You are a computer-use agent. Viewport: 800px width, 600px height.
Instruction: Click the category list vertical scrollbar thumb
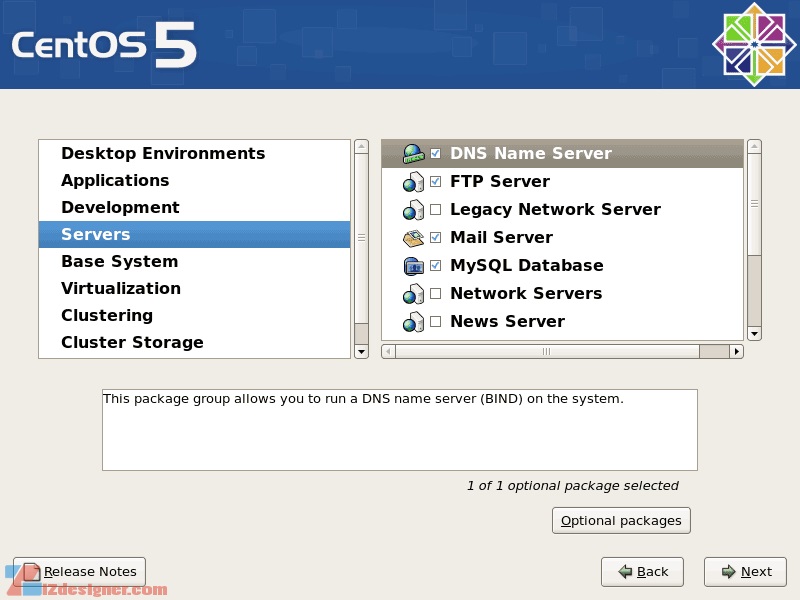361,238
